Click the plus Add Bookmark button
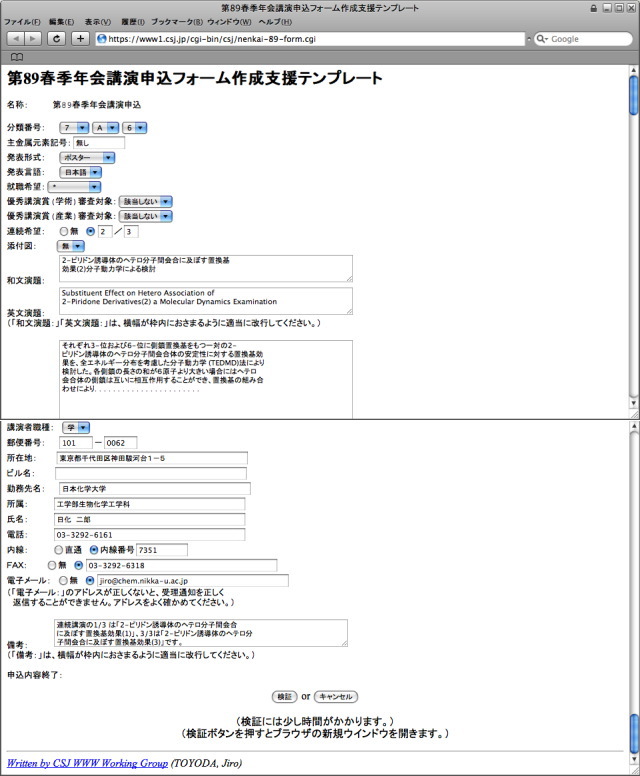 pos(80,39)
